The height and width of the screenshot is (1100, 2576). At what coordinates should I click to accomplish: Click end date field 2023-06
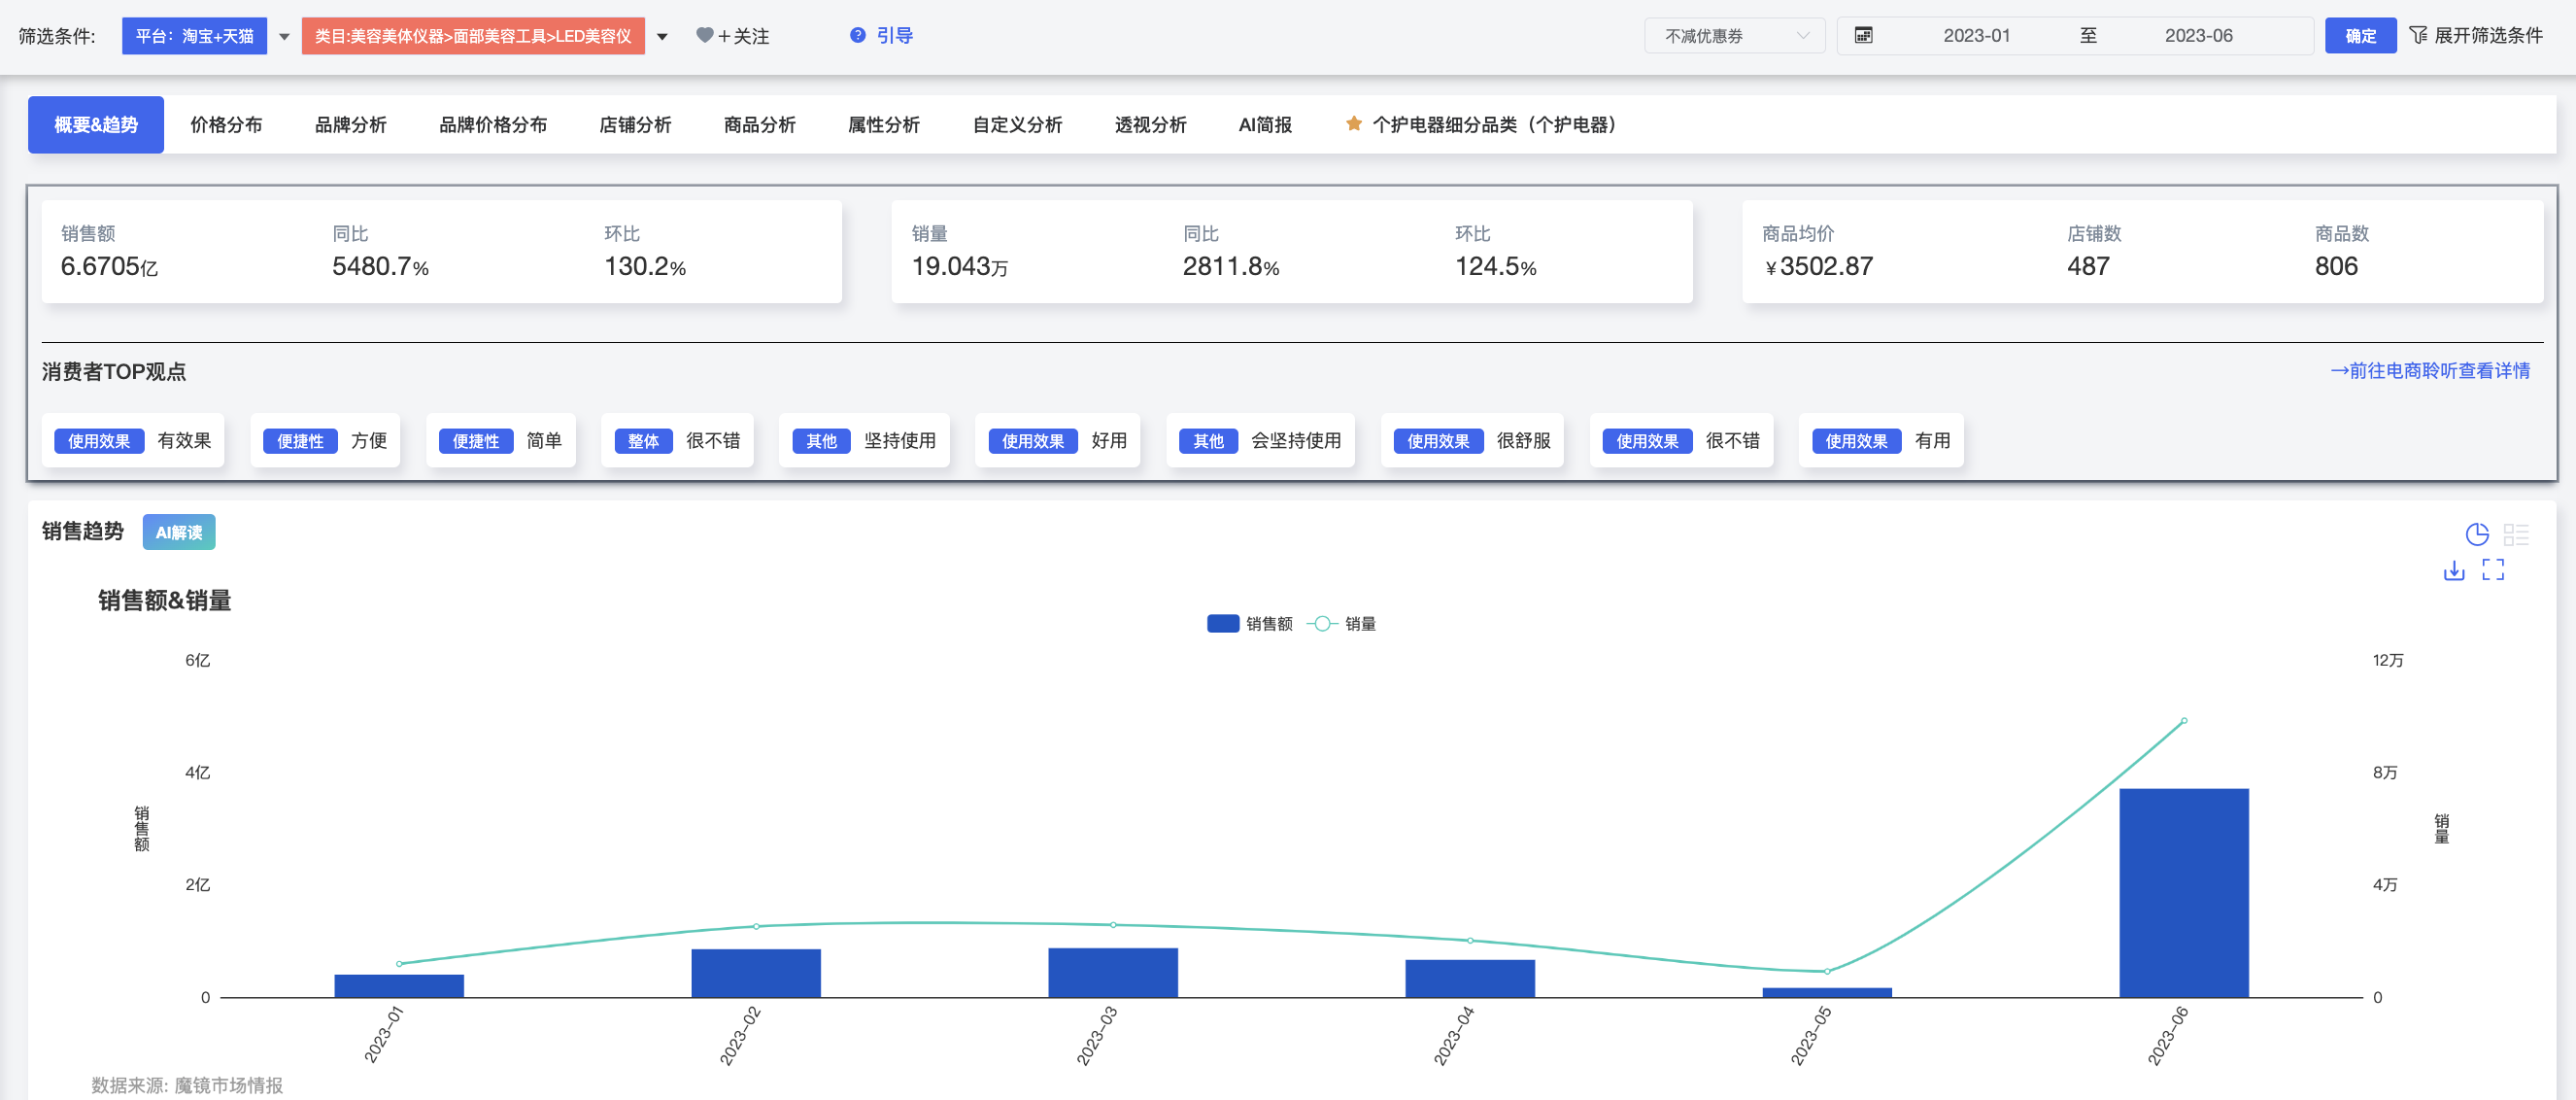pyautogui.click(x=2198, y=36)
